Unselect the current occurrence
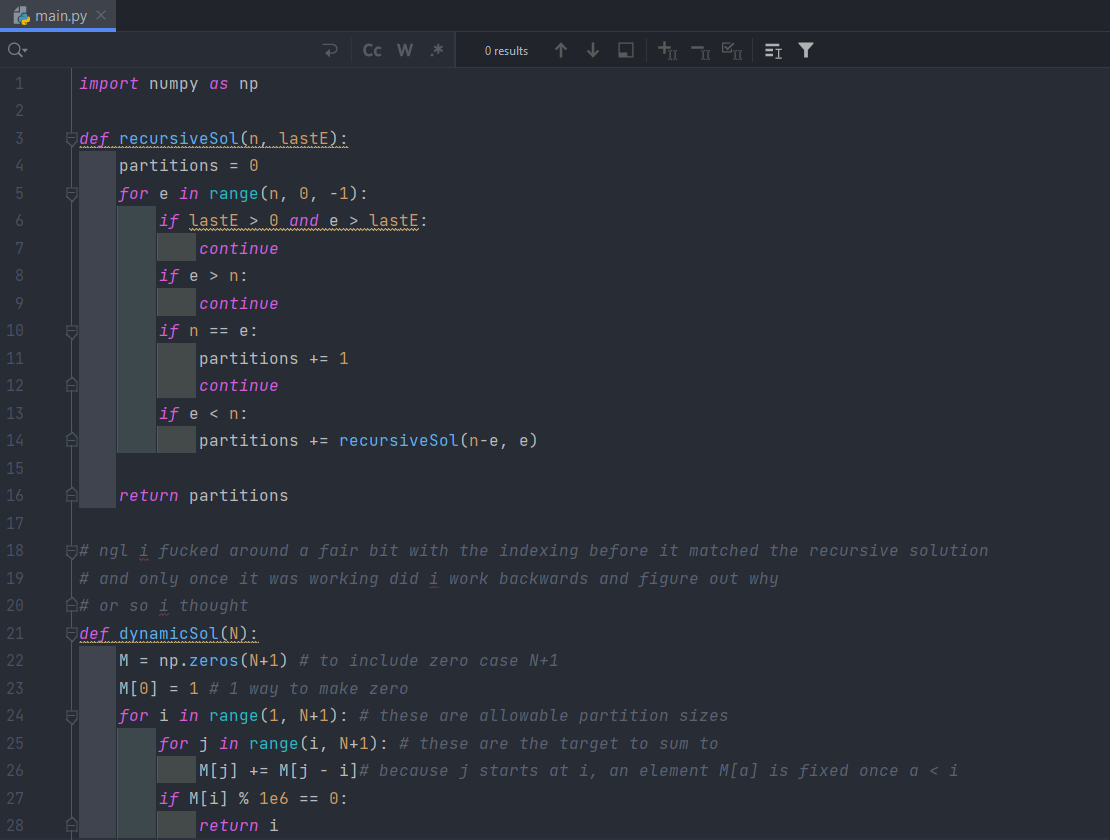 700,50
